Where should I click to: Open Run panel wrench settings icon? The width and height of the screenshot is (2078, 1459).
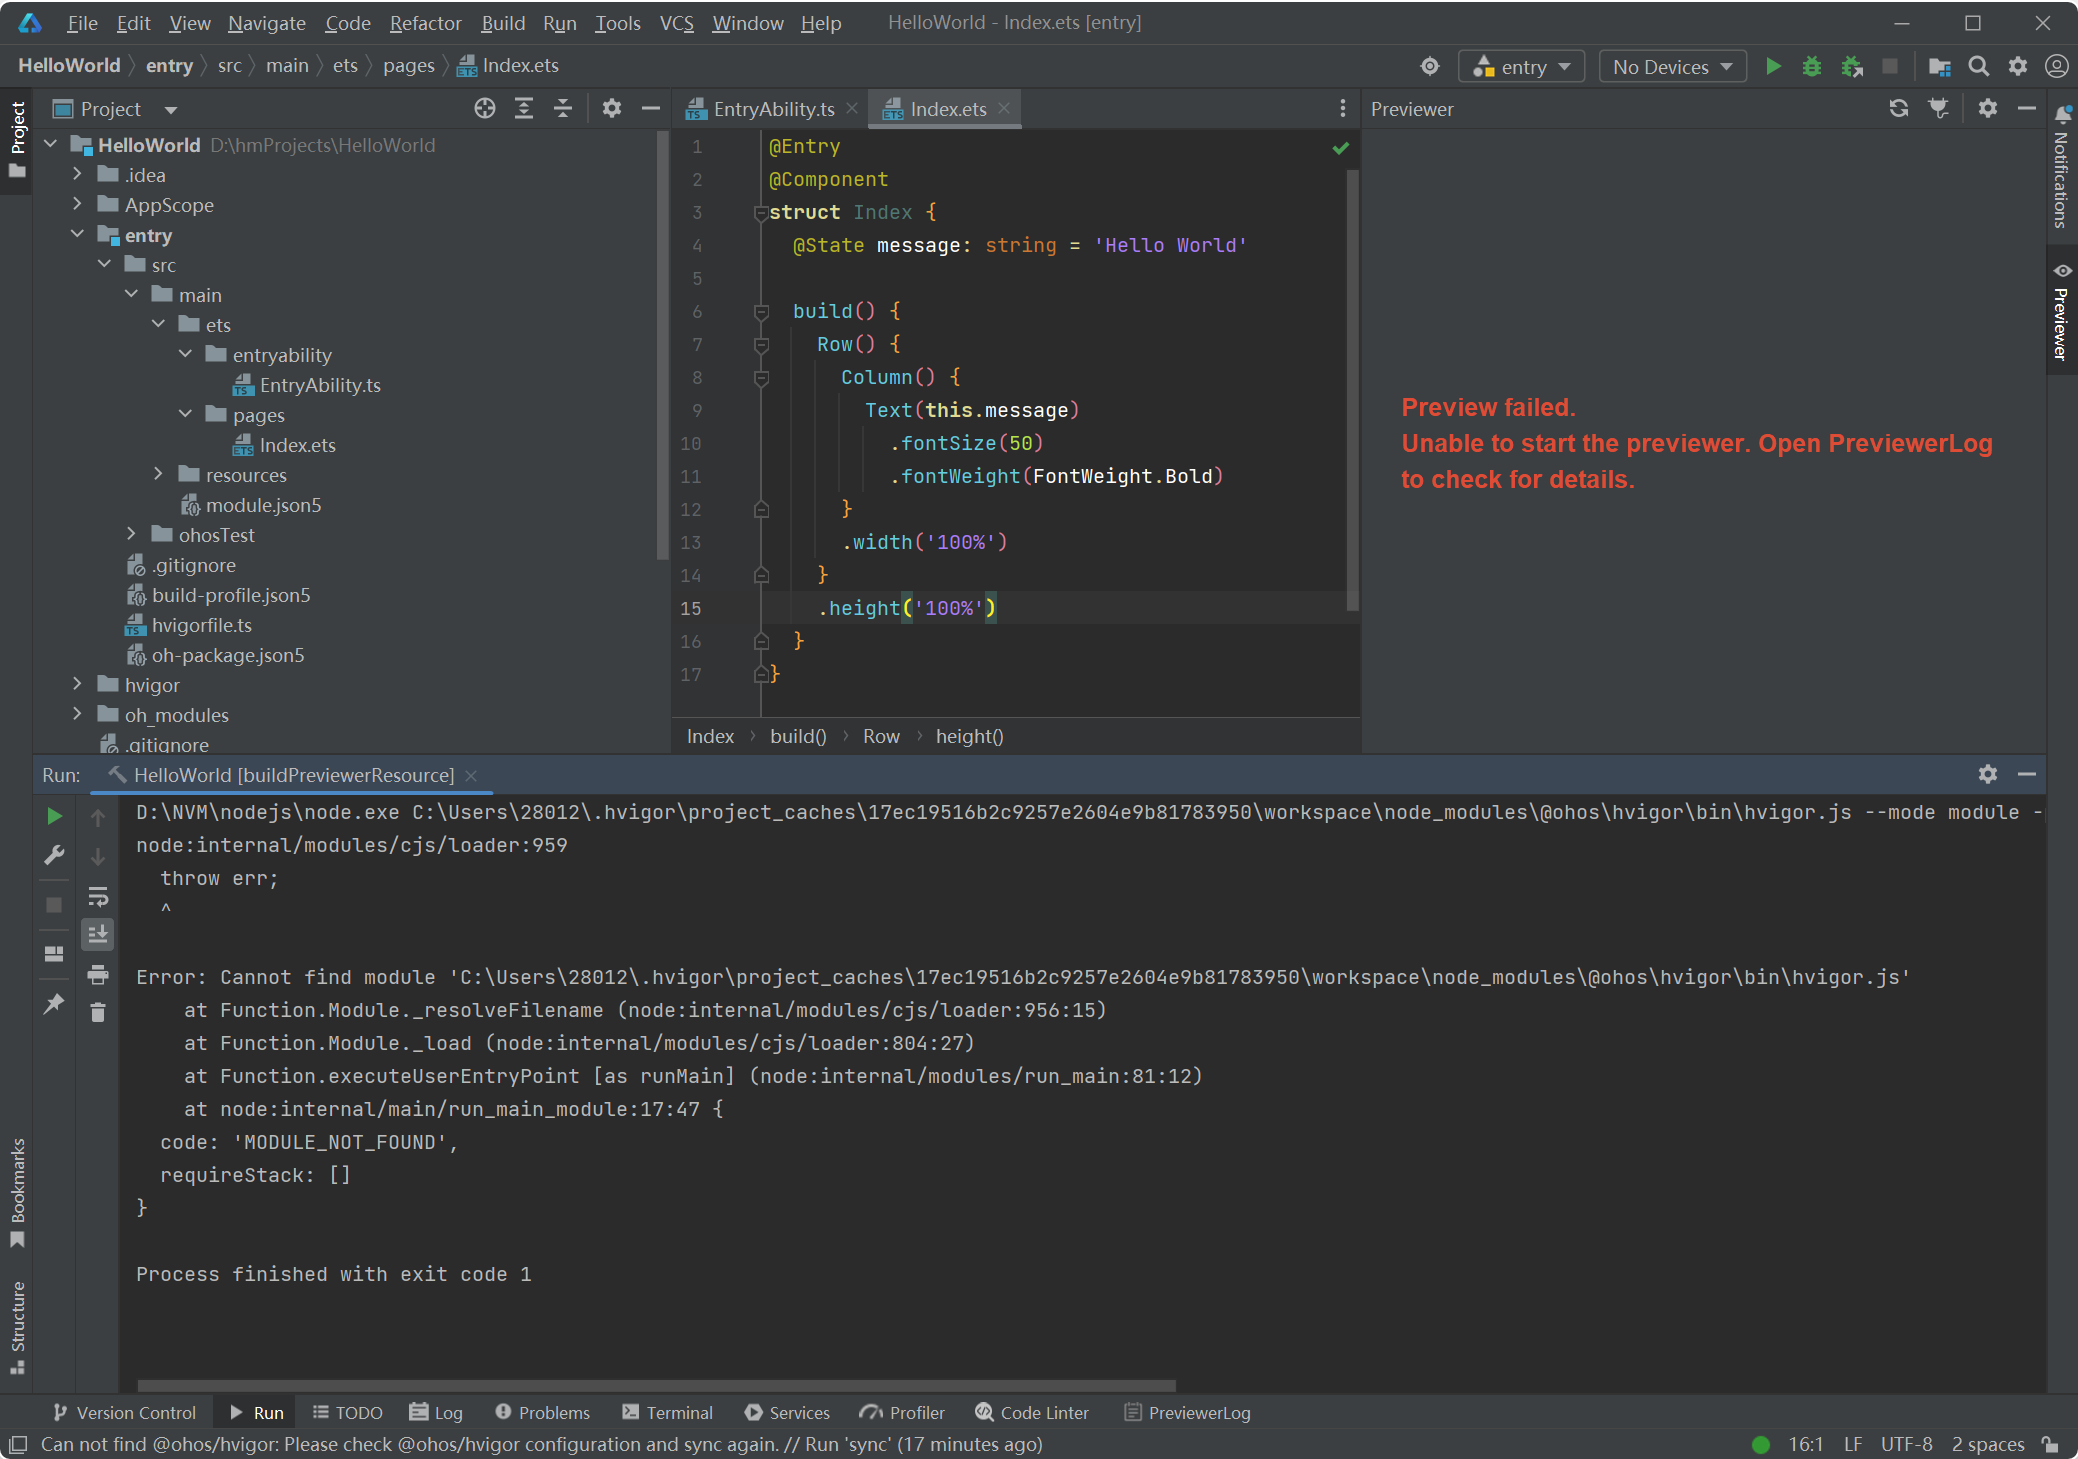click(54, 856)
